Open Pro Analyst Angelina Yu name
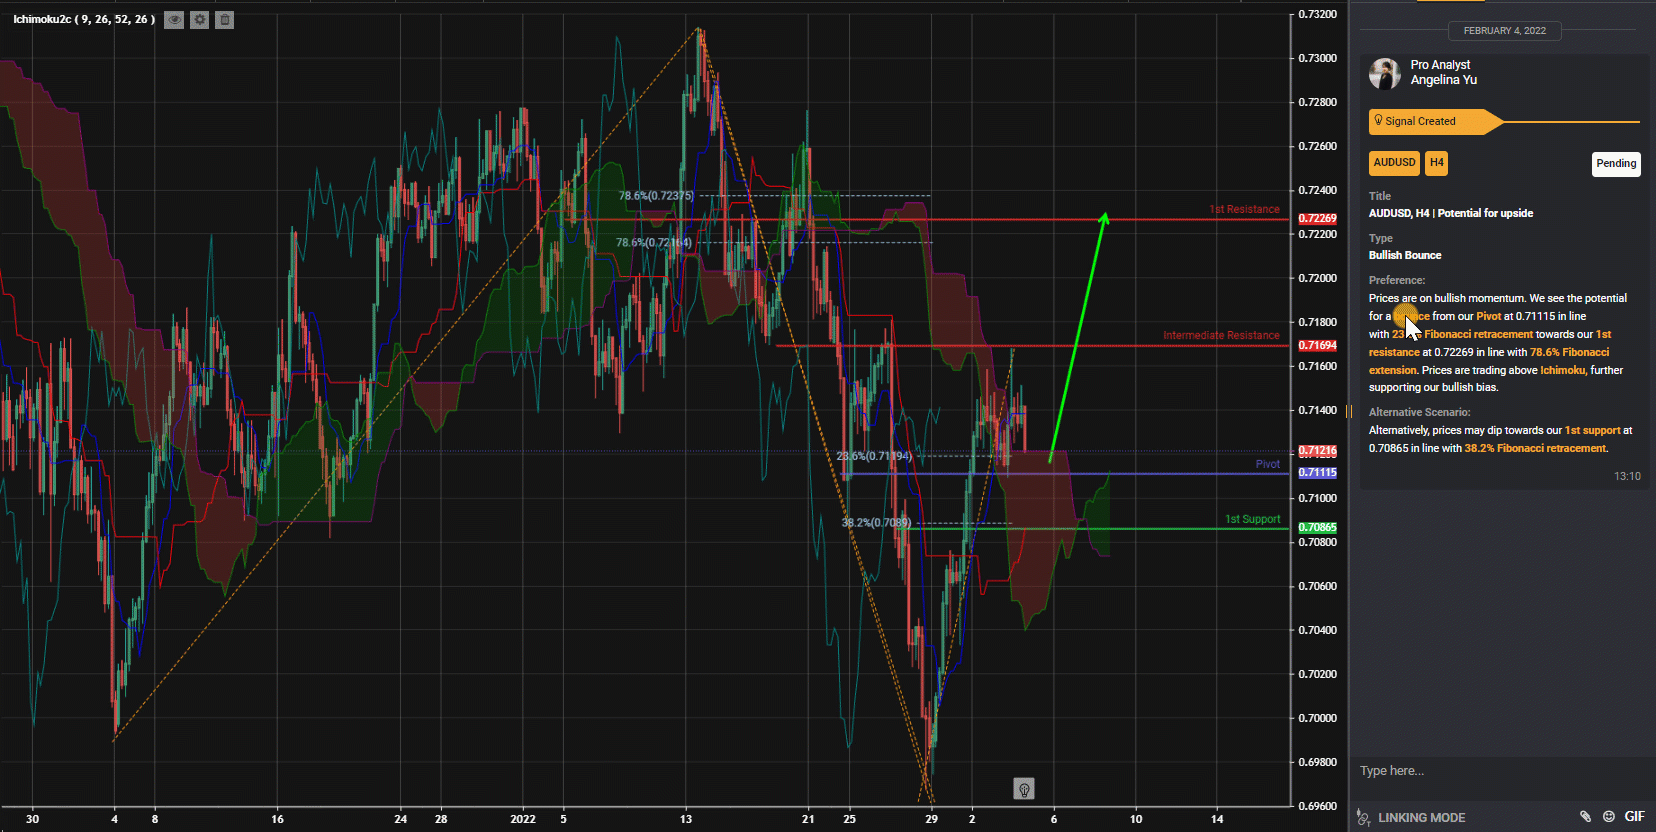Viewport: 1656px width, 832px height. coord(1444,72)
